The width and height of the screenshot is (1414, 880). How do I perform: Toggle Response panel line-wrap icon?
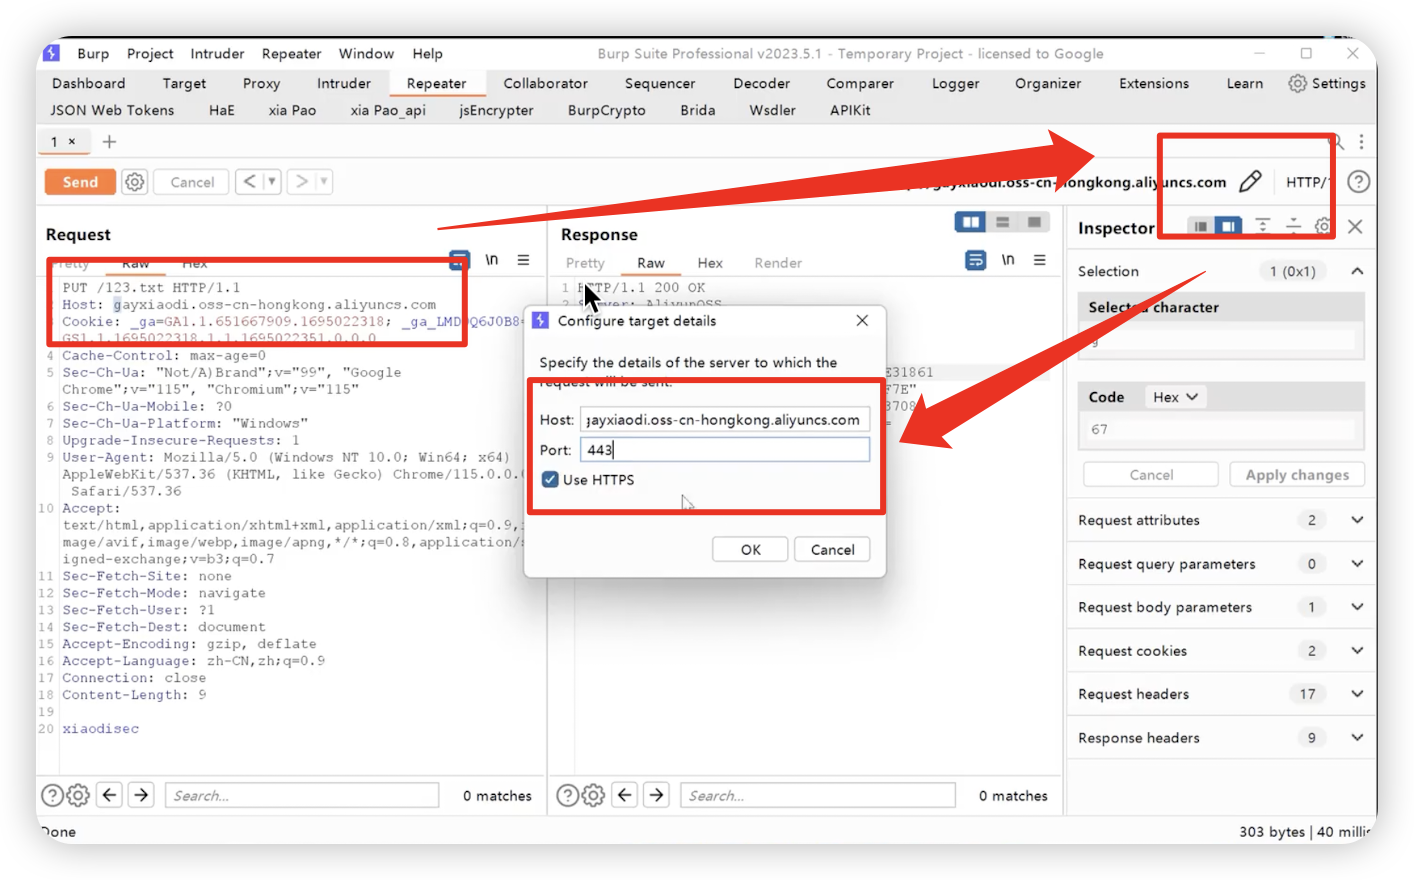click(x=975, y=260)
